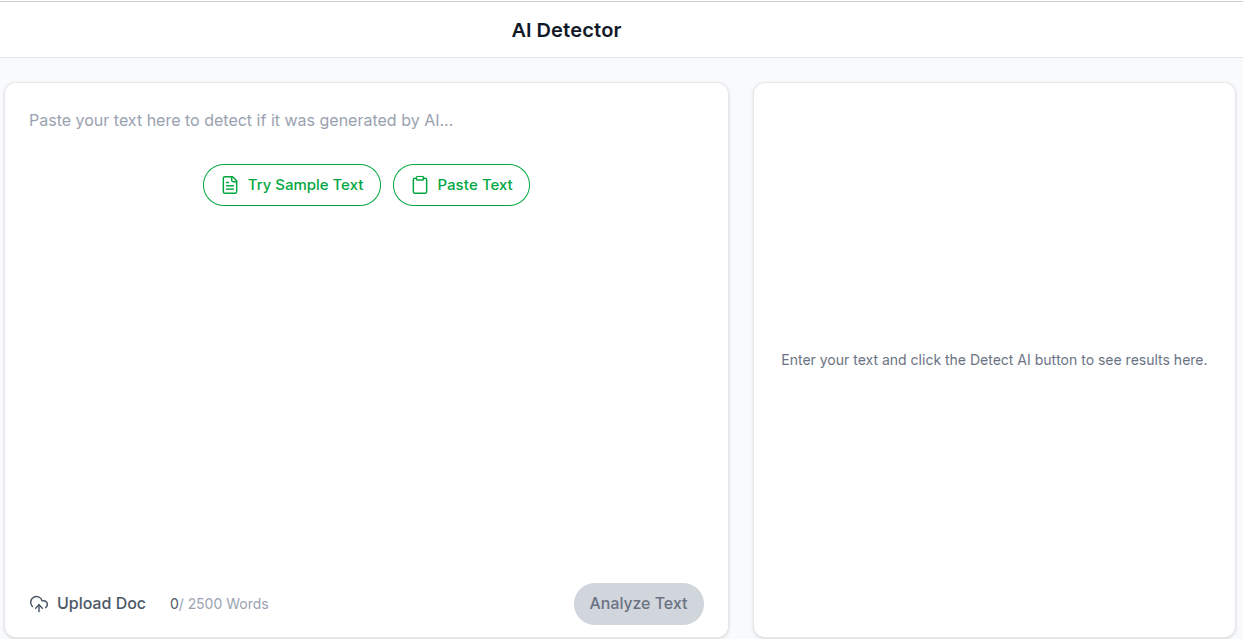The height and width of the screenshot is (639, 1243).
Task: Click the AI Detector page heading
Action: click(566, 31)
